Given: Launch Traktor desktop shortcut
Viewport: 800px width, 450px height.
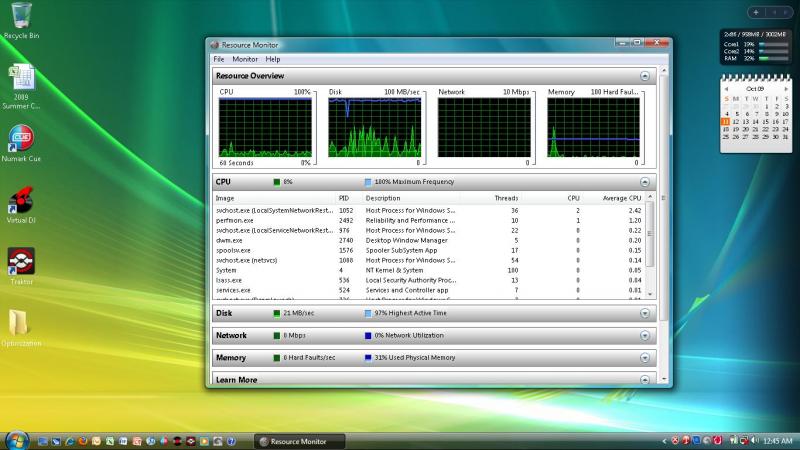Looking at the screenshot, I should coord(21,266).
